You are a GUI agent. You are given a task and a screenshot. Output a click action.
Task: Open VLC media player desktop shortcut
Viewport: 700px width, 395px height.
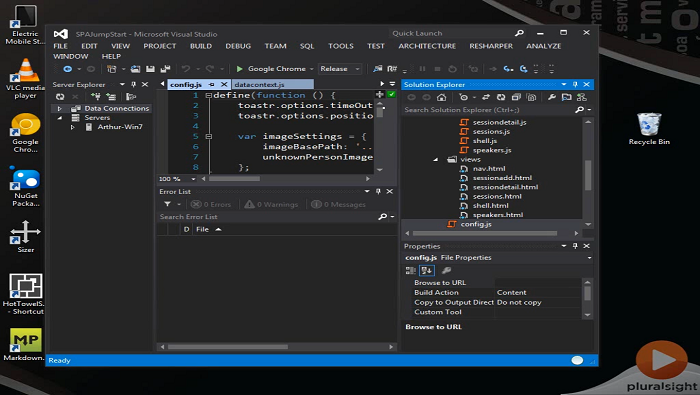click(x=25, y=79)
